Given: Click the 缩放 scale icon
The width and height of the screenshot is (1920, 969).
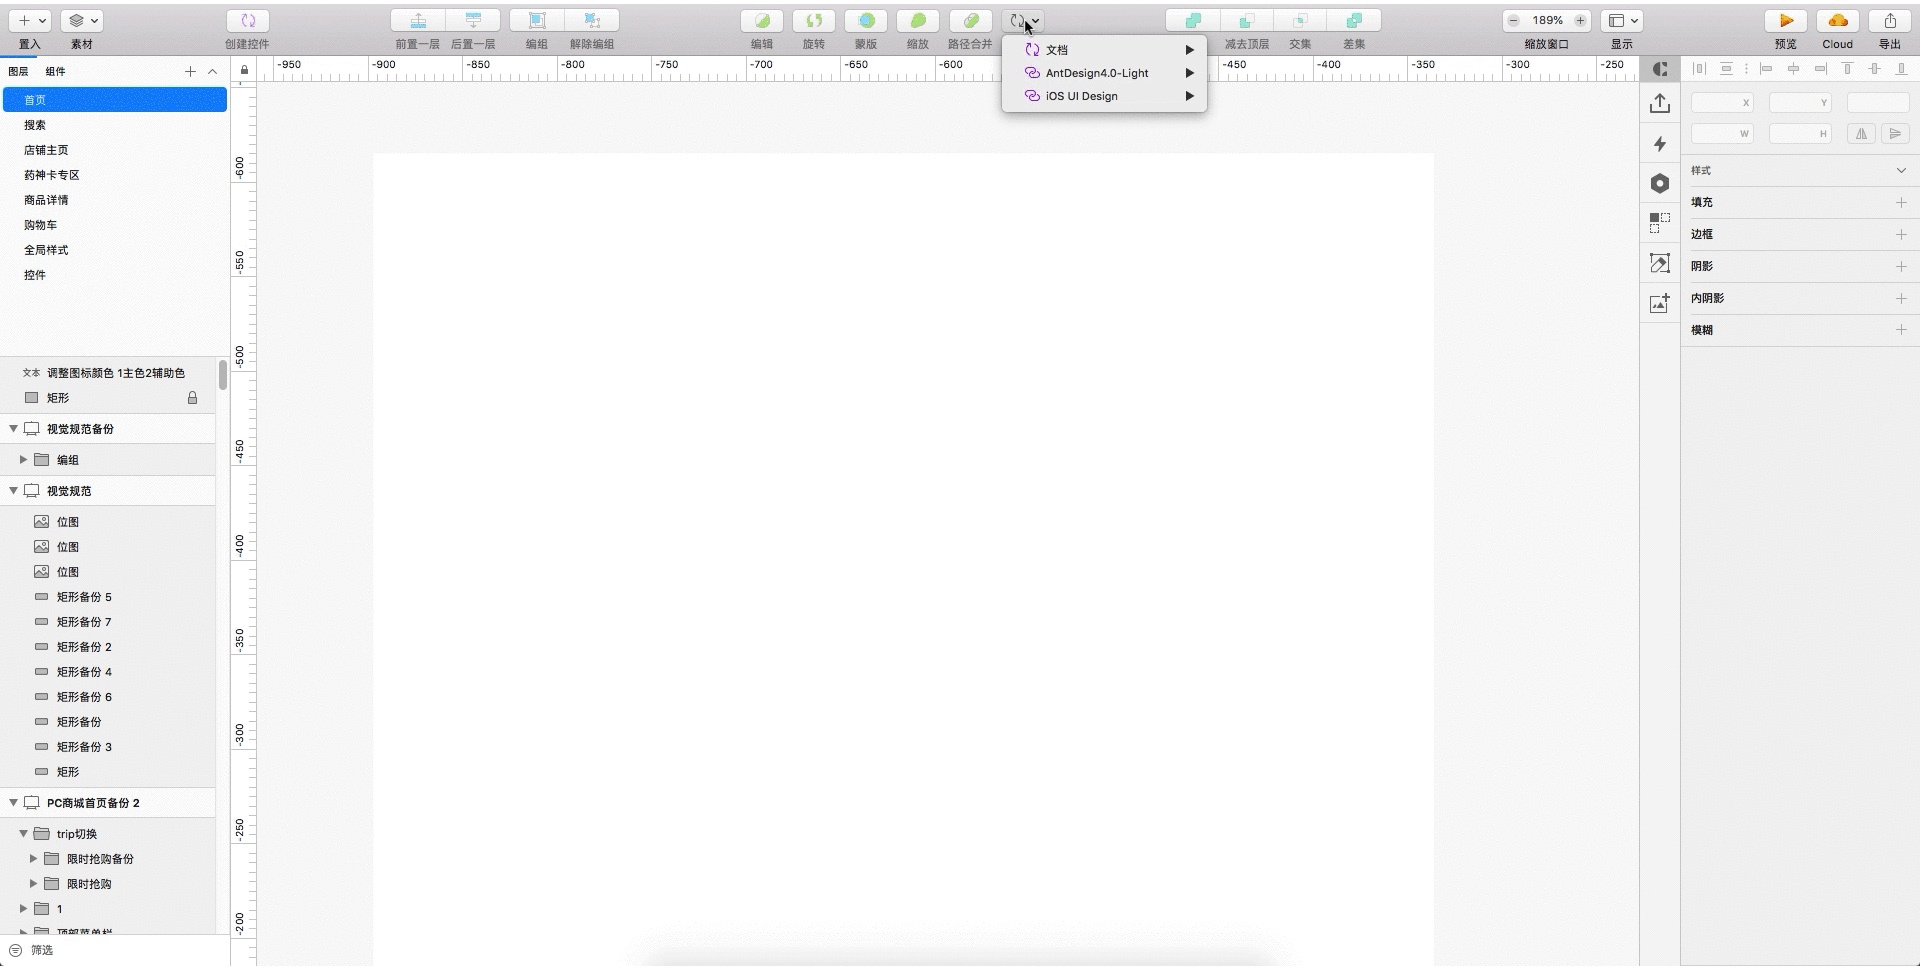Looking at the screenshot, I should pyautogui.click(x=918, y=21).
